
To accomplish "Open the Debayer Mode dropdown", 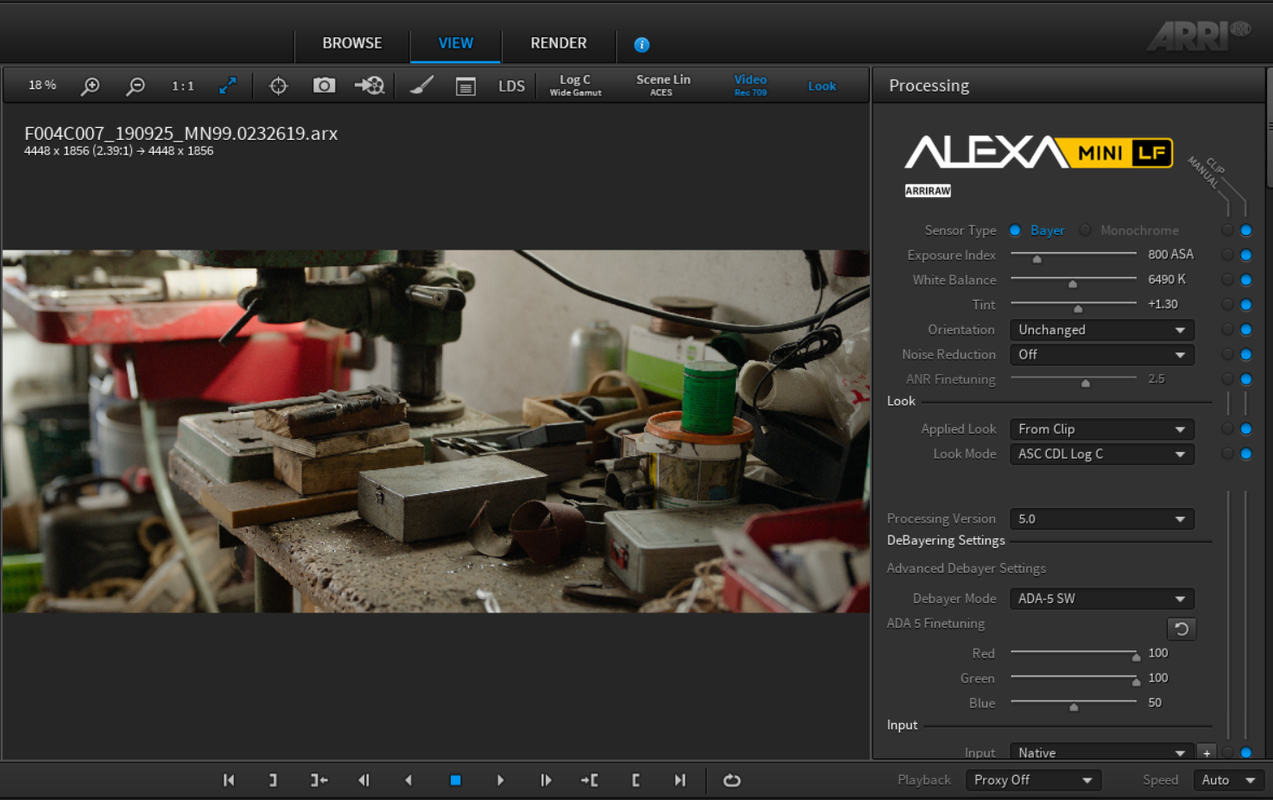I will (x=1102, y=599).
